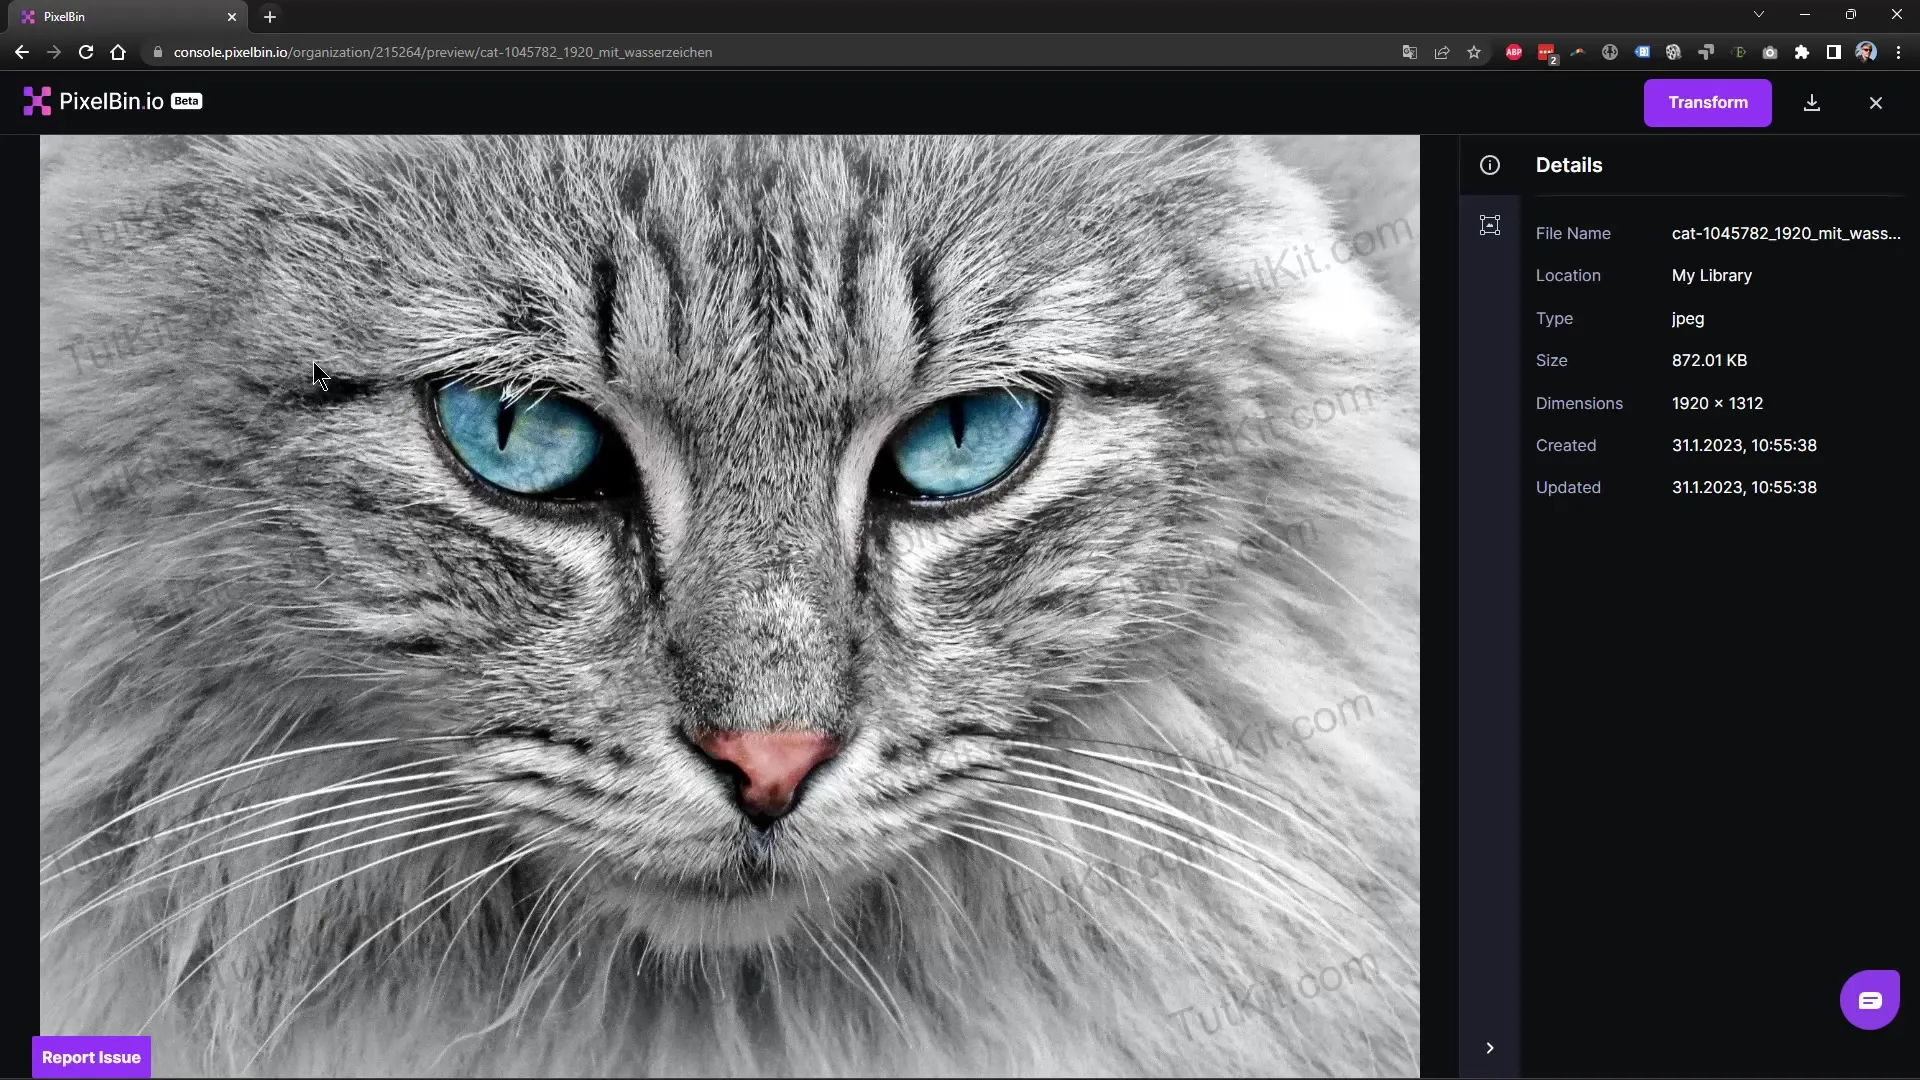This screenshot has width=1920, height=1080.
Task: Reload the current page
Action: 86,52
